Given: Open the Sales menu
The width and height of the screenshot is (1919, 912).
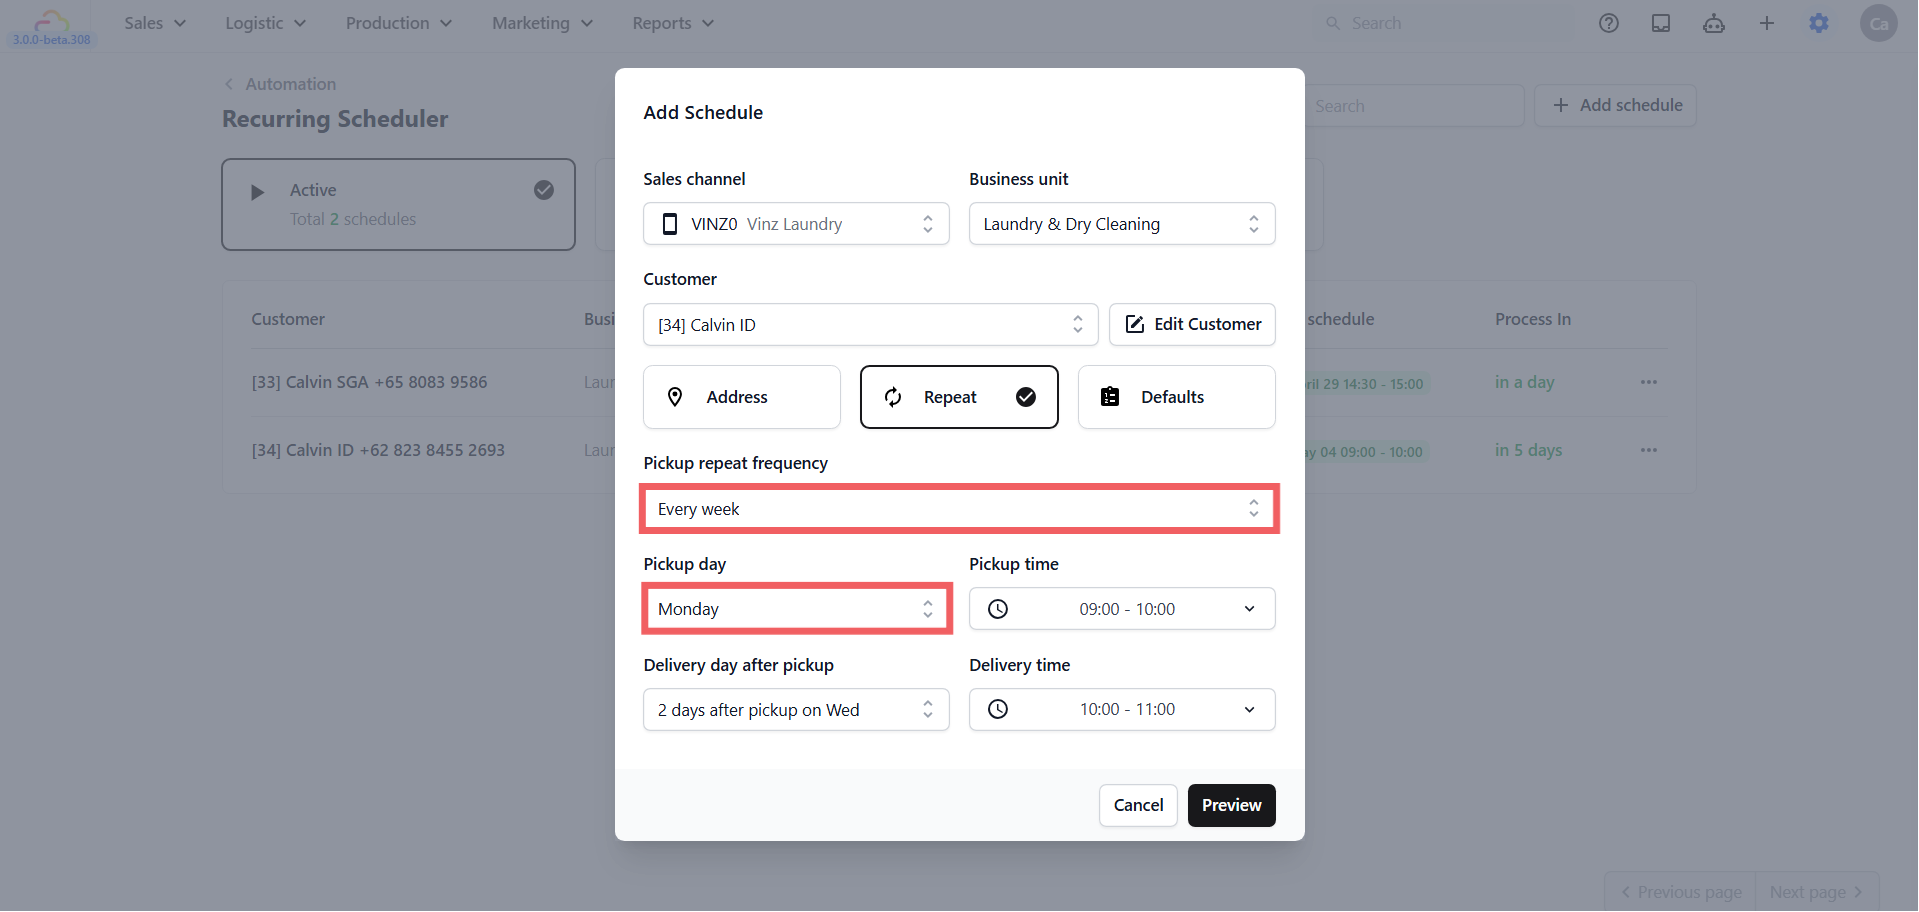Looking at the screenshot, I should click(155, 23).
